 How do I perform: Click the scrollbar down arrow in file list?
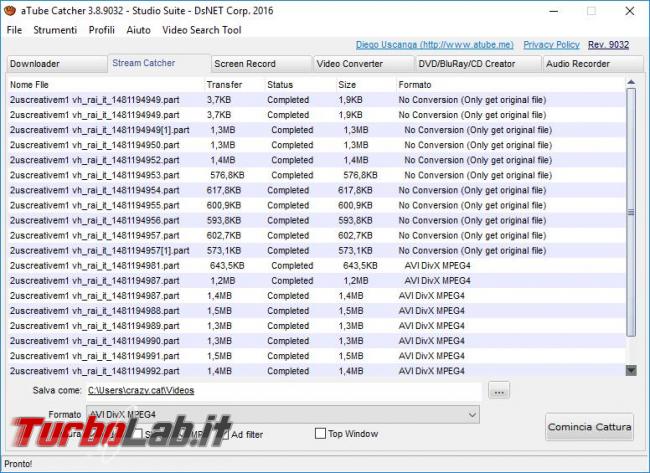click(631, 370)
